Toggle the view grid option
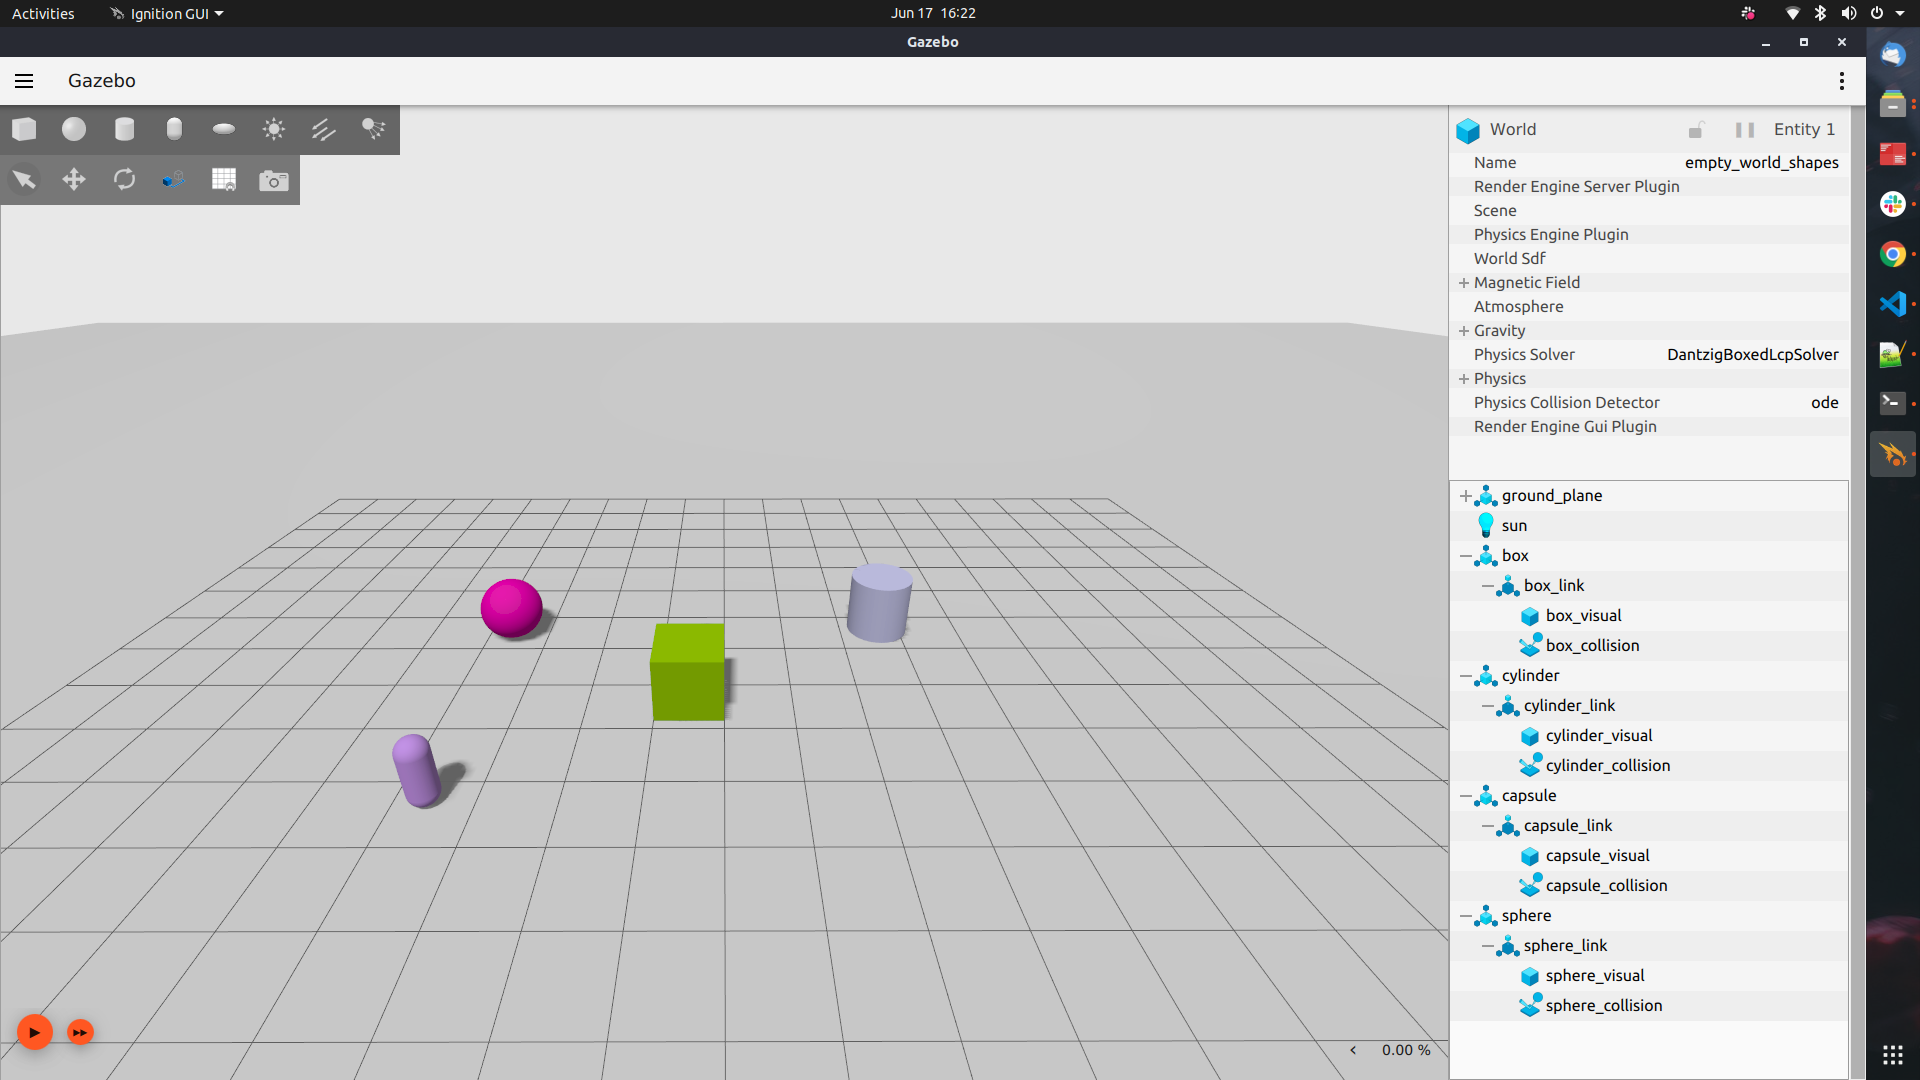Image resolution: width=1920 pixels, height=1080 pixels. pos(224,180)
